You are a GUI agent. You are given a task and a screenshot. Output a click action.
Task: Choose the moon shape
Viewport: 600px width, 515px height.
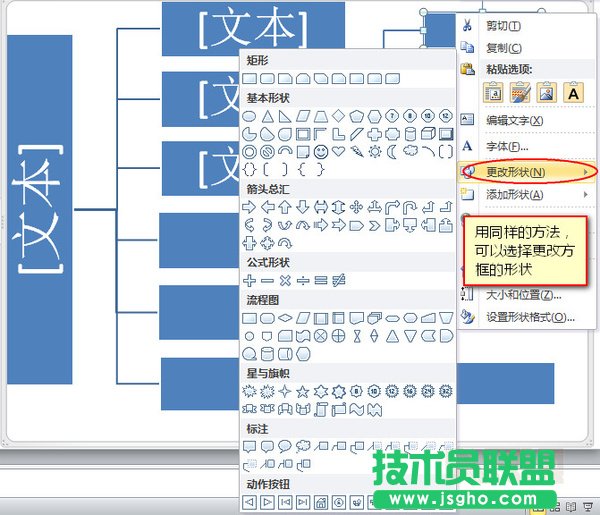tap(392, 152)
